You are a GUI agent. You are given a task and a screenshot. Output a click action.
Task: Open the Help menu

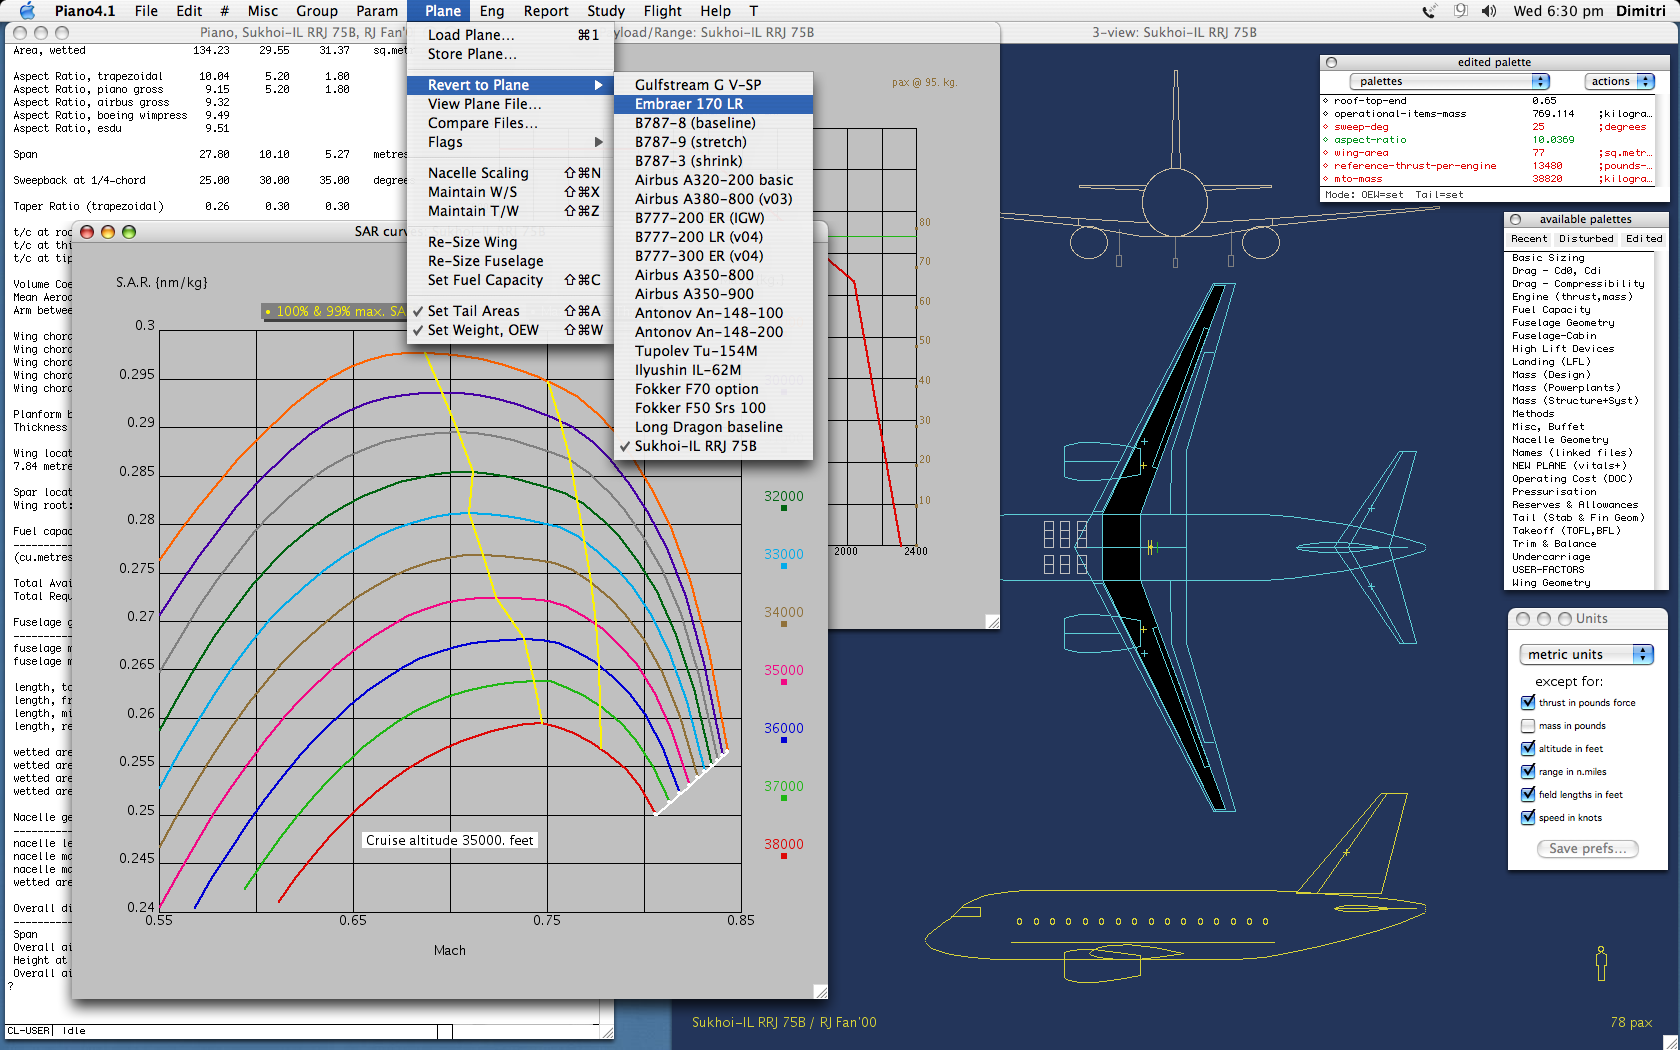(x=715, y=11)
